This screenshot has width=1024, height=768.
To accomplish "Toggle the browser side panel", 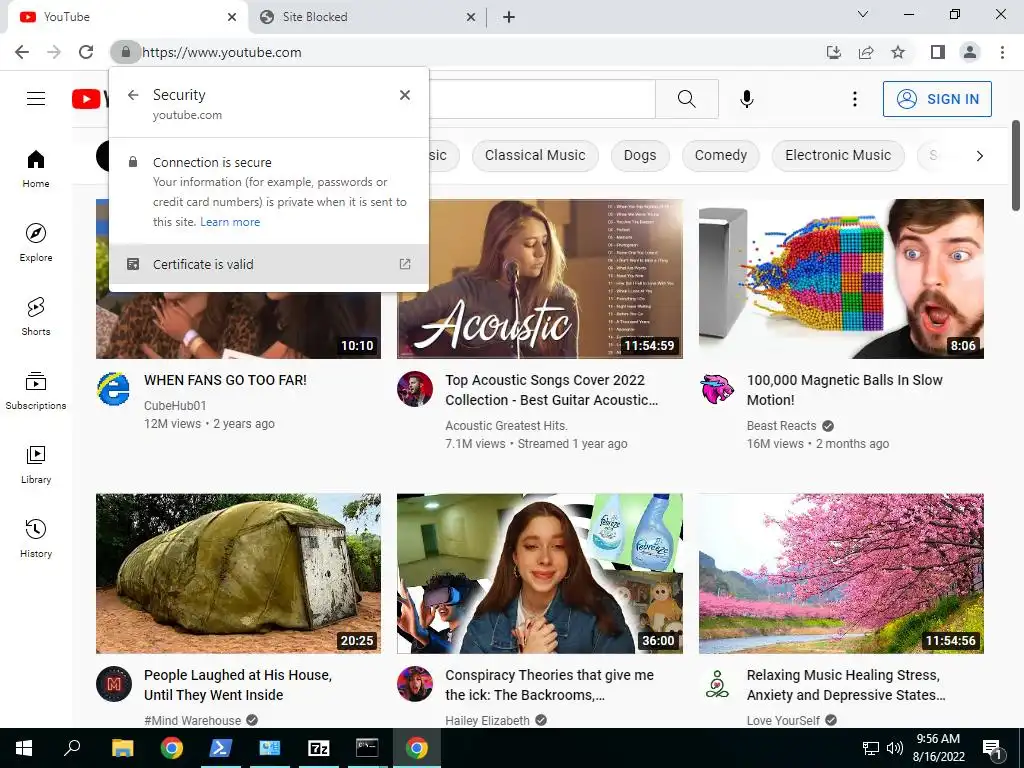I will (x=938, y=52).
